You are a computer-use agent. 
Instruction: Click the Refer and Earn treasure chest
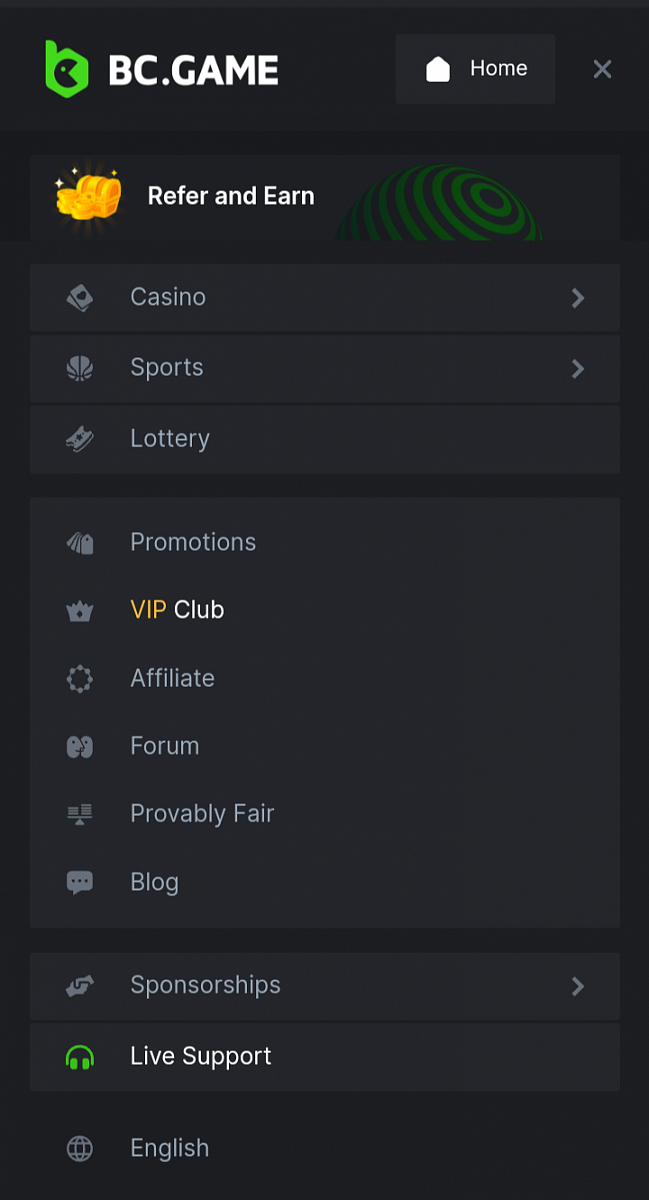89,193
